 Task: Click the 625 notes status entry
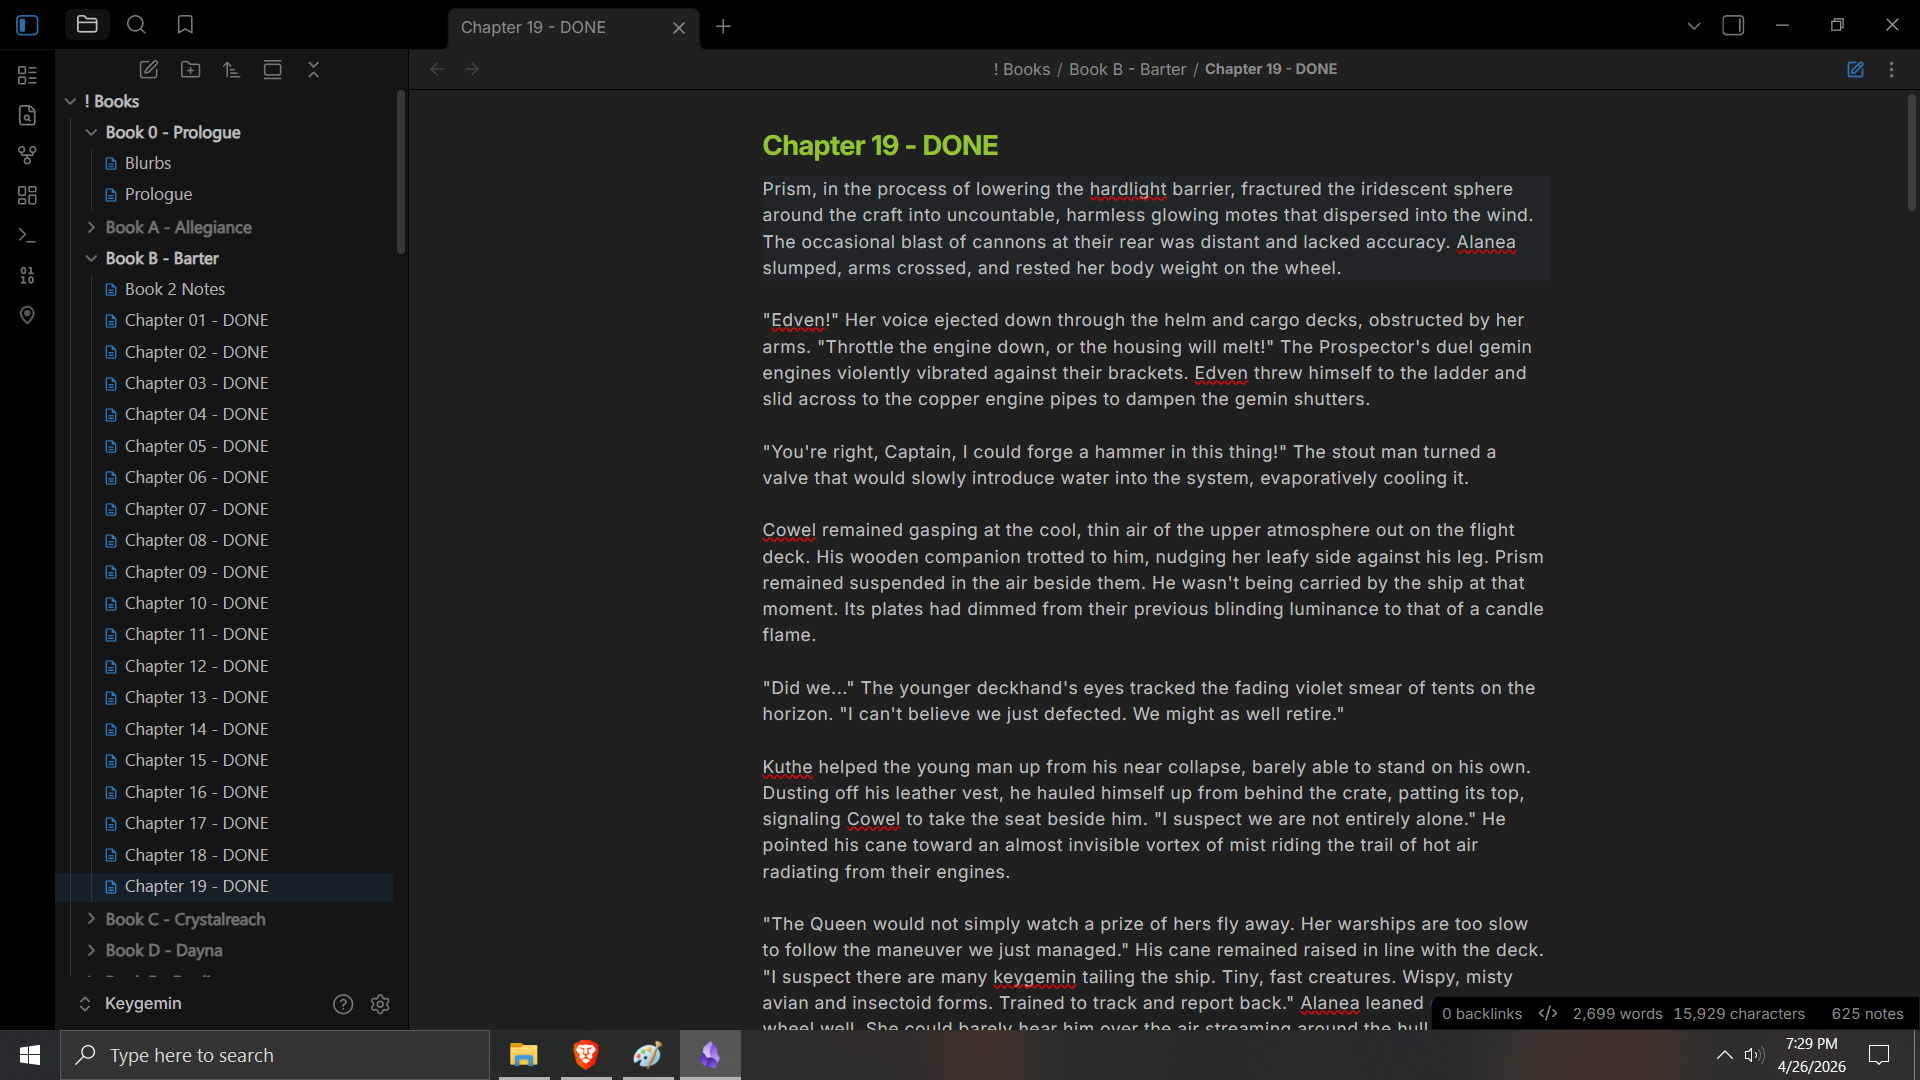point(1867,1013)
